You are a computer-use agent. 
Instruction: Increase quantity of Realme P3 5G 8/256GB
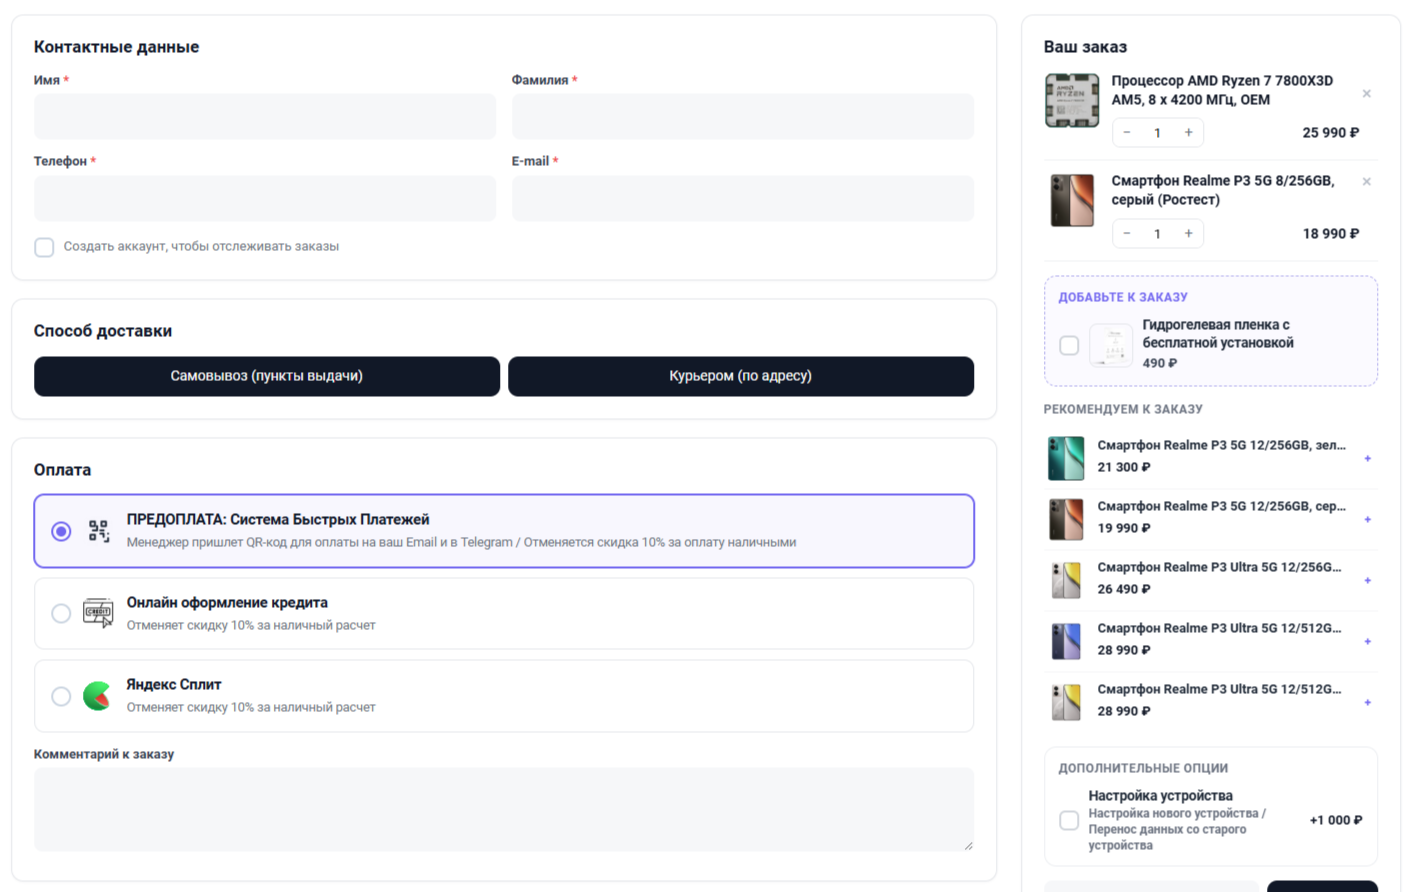coord(1188,234)
